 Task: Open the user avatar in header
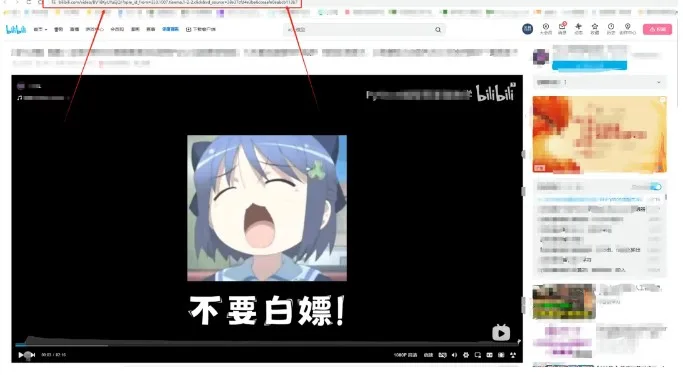[527, 29]
